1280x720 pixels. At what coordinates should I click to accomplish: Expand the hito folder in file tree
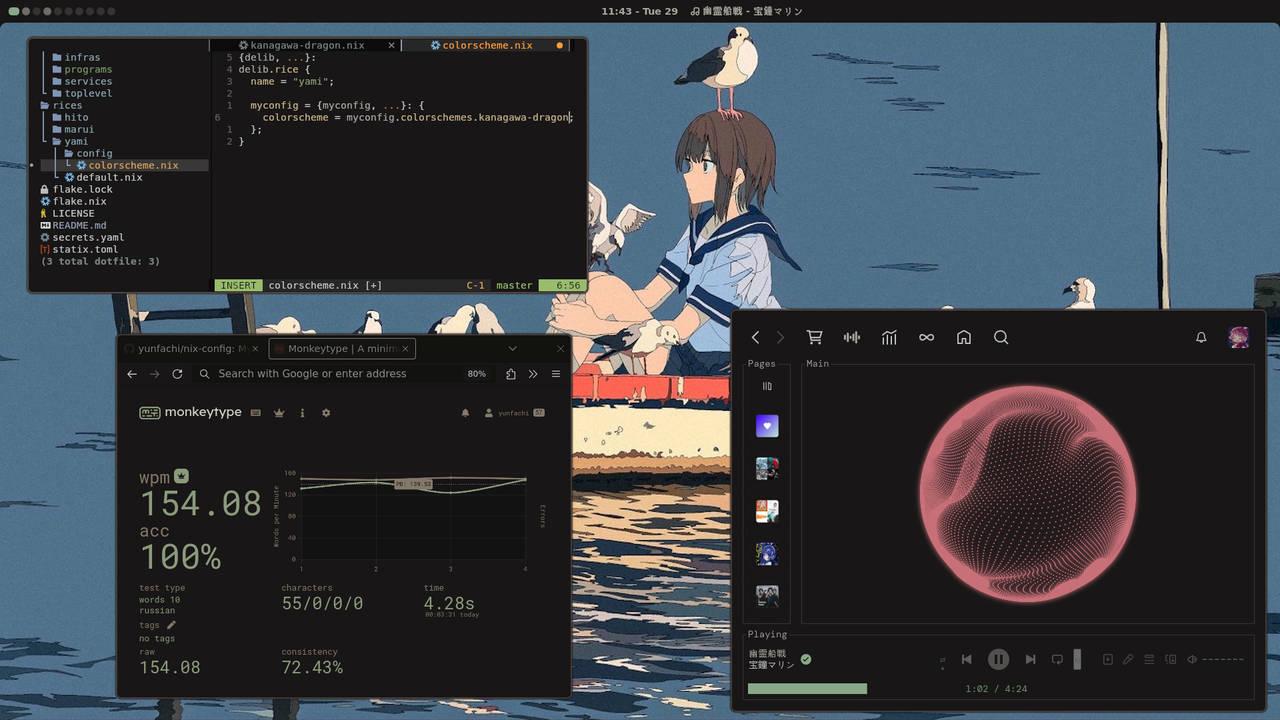(x=70, y=117)
